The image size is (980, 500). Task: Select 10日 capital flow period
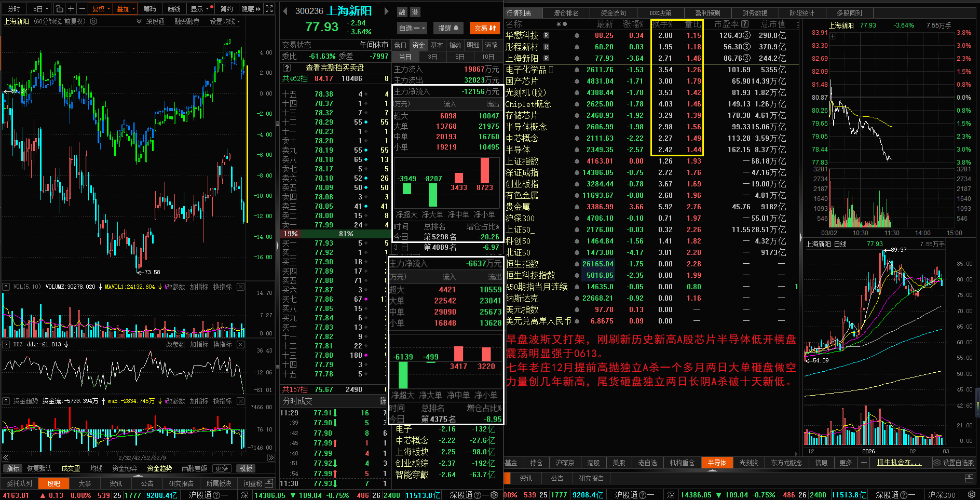click(x=488, y=57)
